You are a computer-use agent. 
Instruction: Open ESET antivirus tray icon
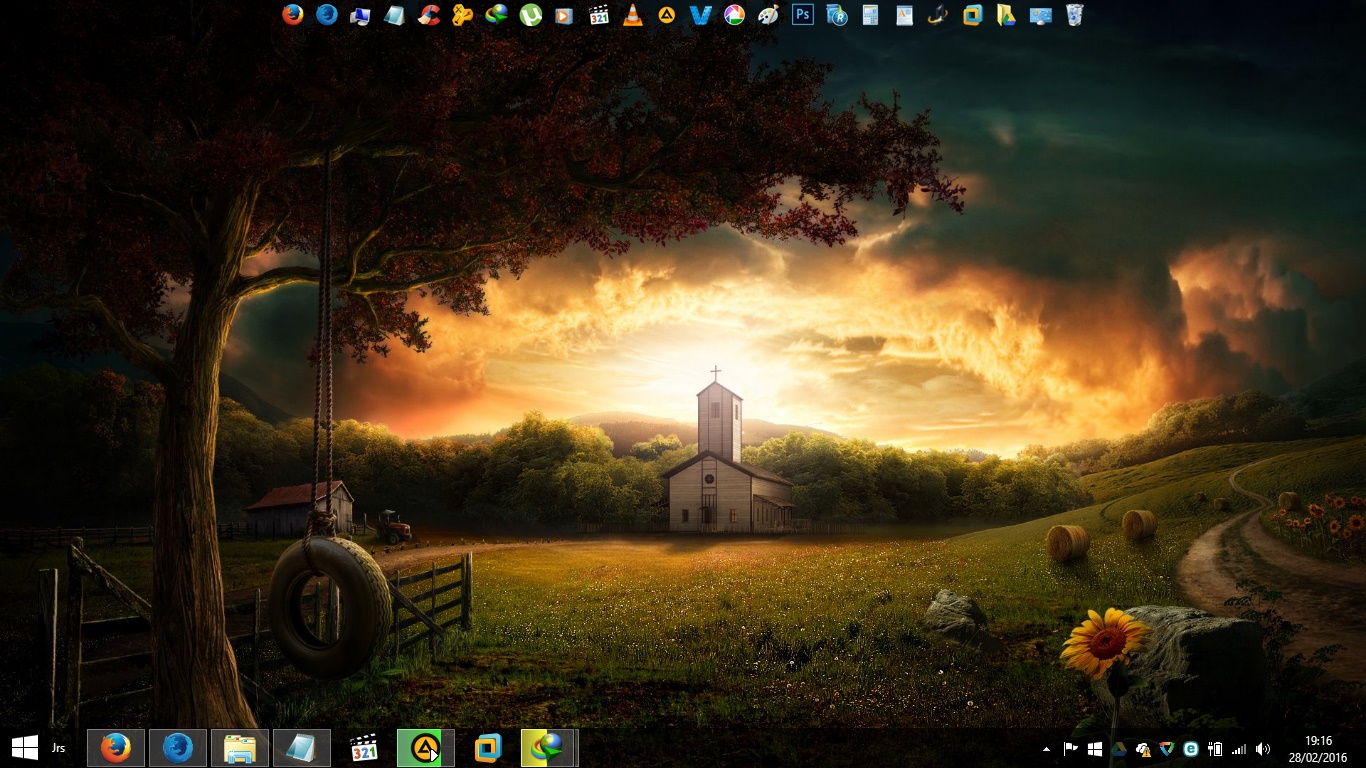coord(1191,749)
